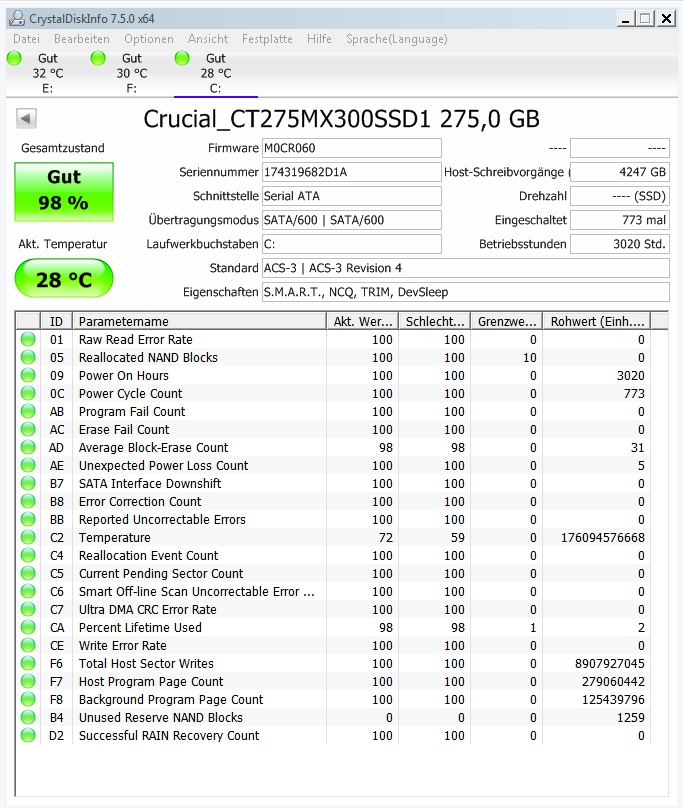Click green status icon of Unexpected Power Loss Count
683x808 pixels.
pyautogui.click(x=28, y=465)
